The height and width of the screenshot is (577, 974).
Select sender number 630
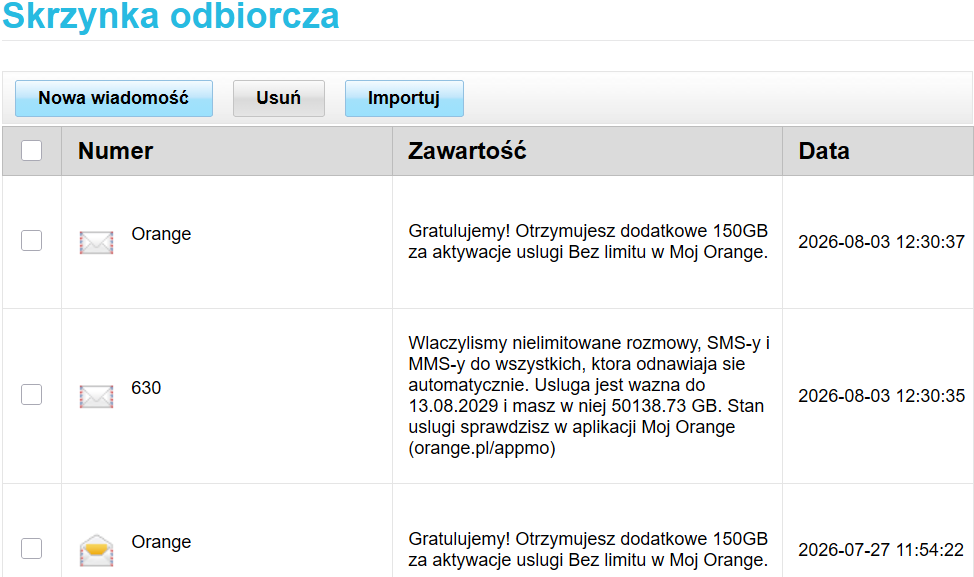click(146, 388)
